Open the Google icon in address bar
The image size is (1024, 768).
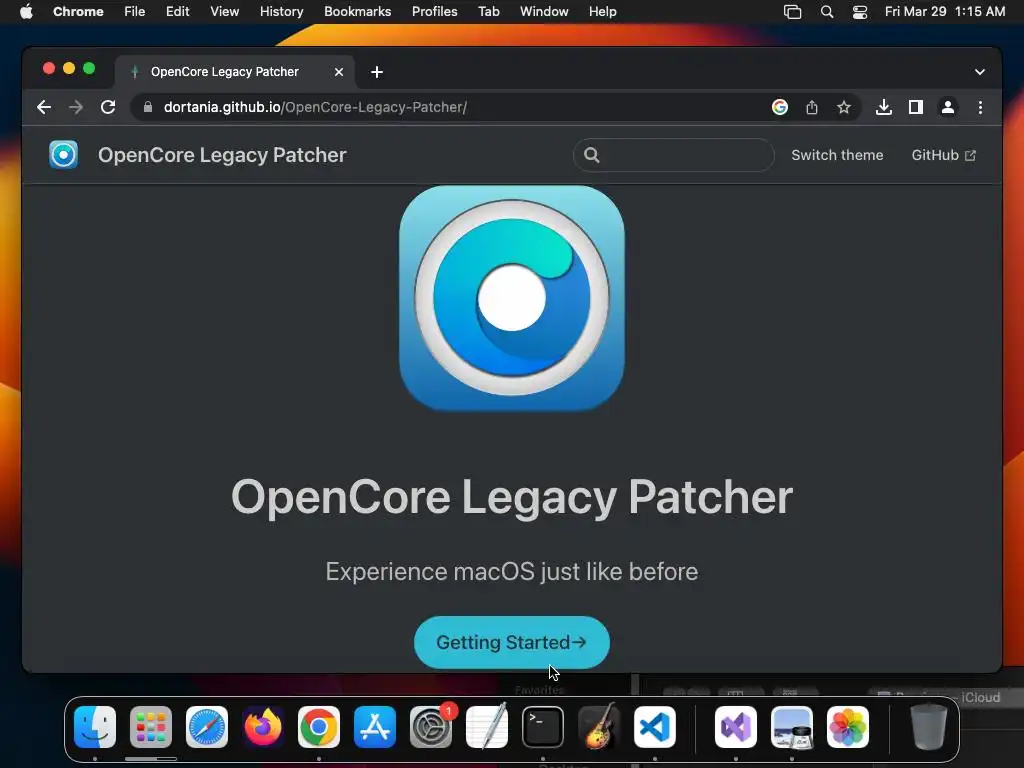click(780, 107)
